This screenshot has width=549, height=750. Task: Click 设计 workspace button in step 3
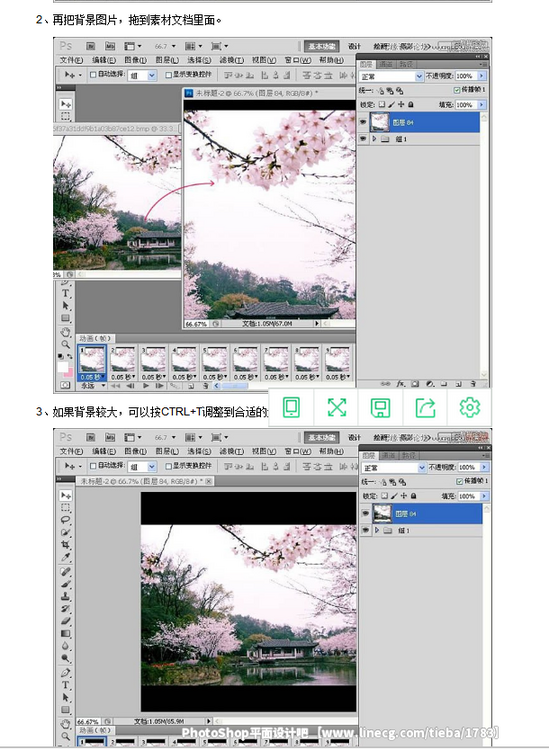coord(354,437)
